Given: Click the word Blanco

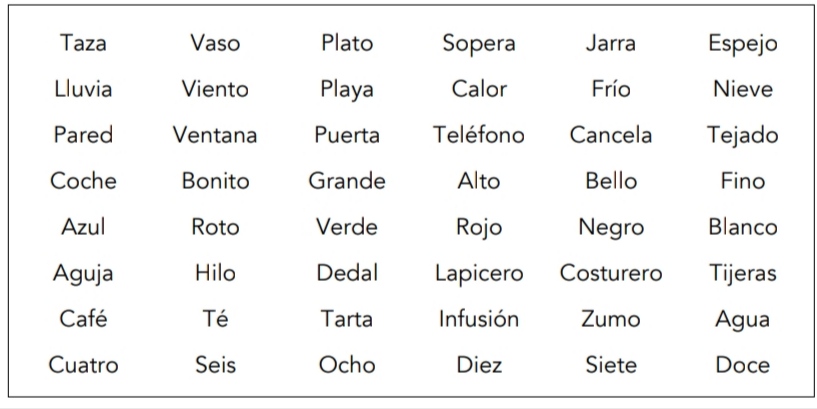Looking at the screenshot, I should (742, 227).
